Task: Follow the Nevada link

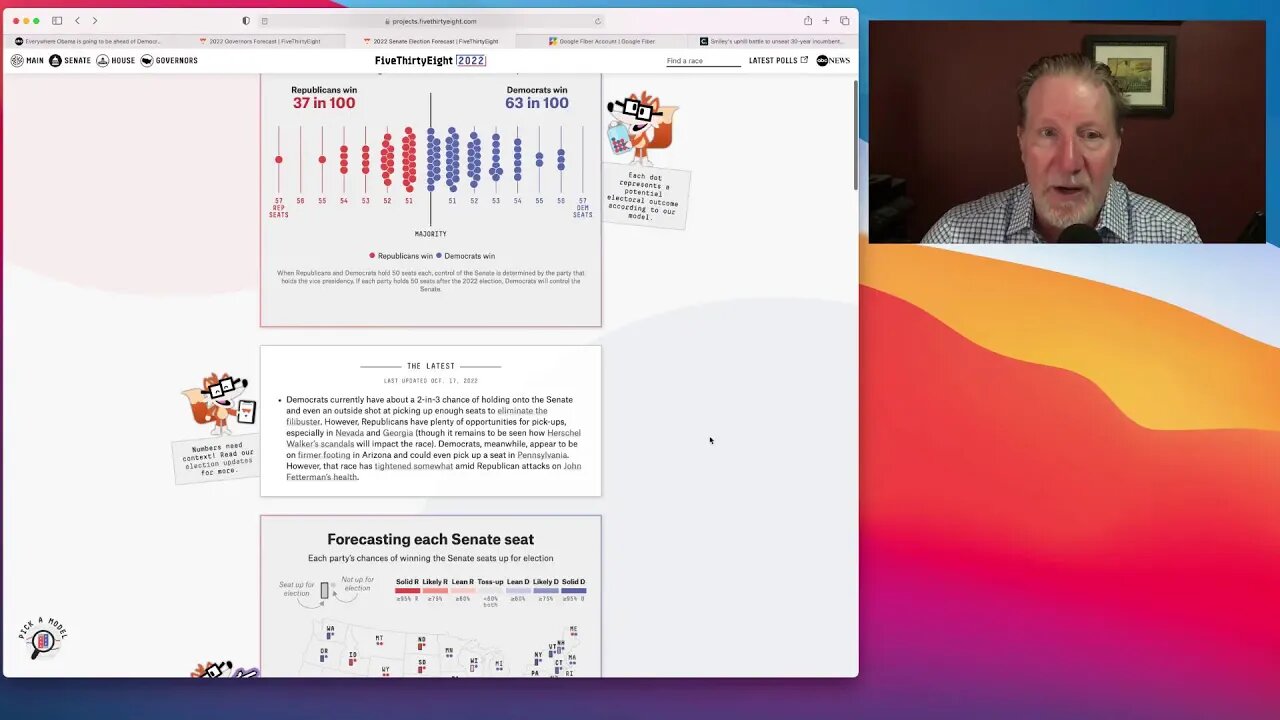Action: coord(349,433)
